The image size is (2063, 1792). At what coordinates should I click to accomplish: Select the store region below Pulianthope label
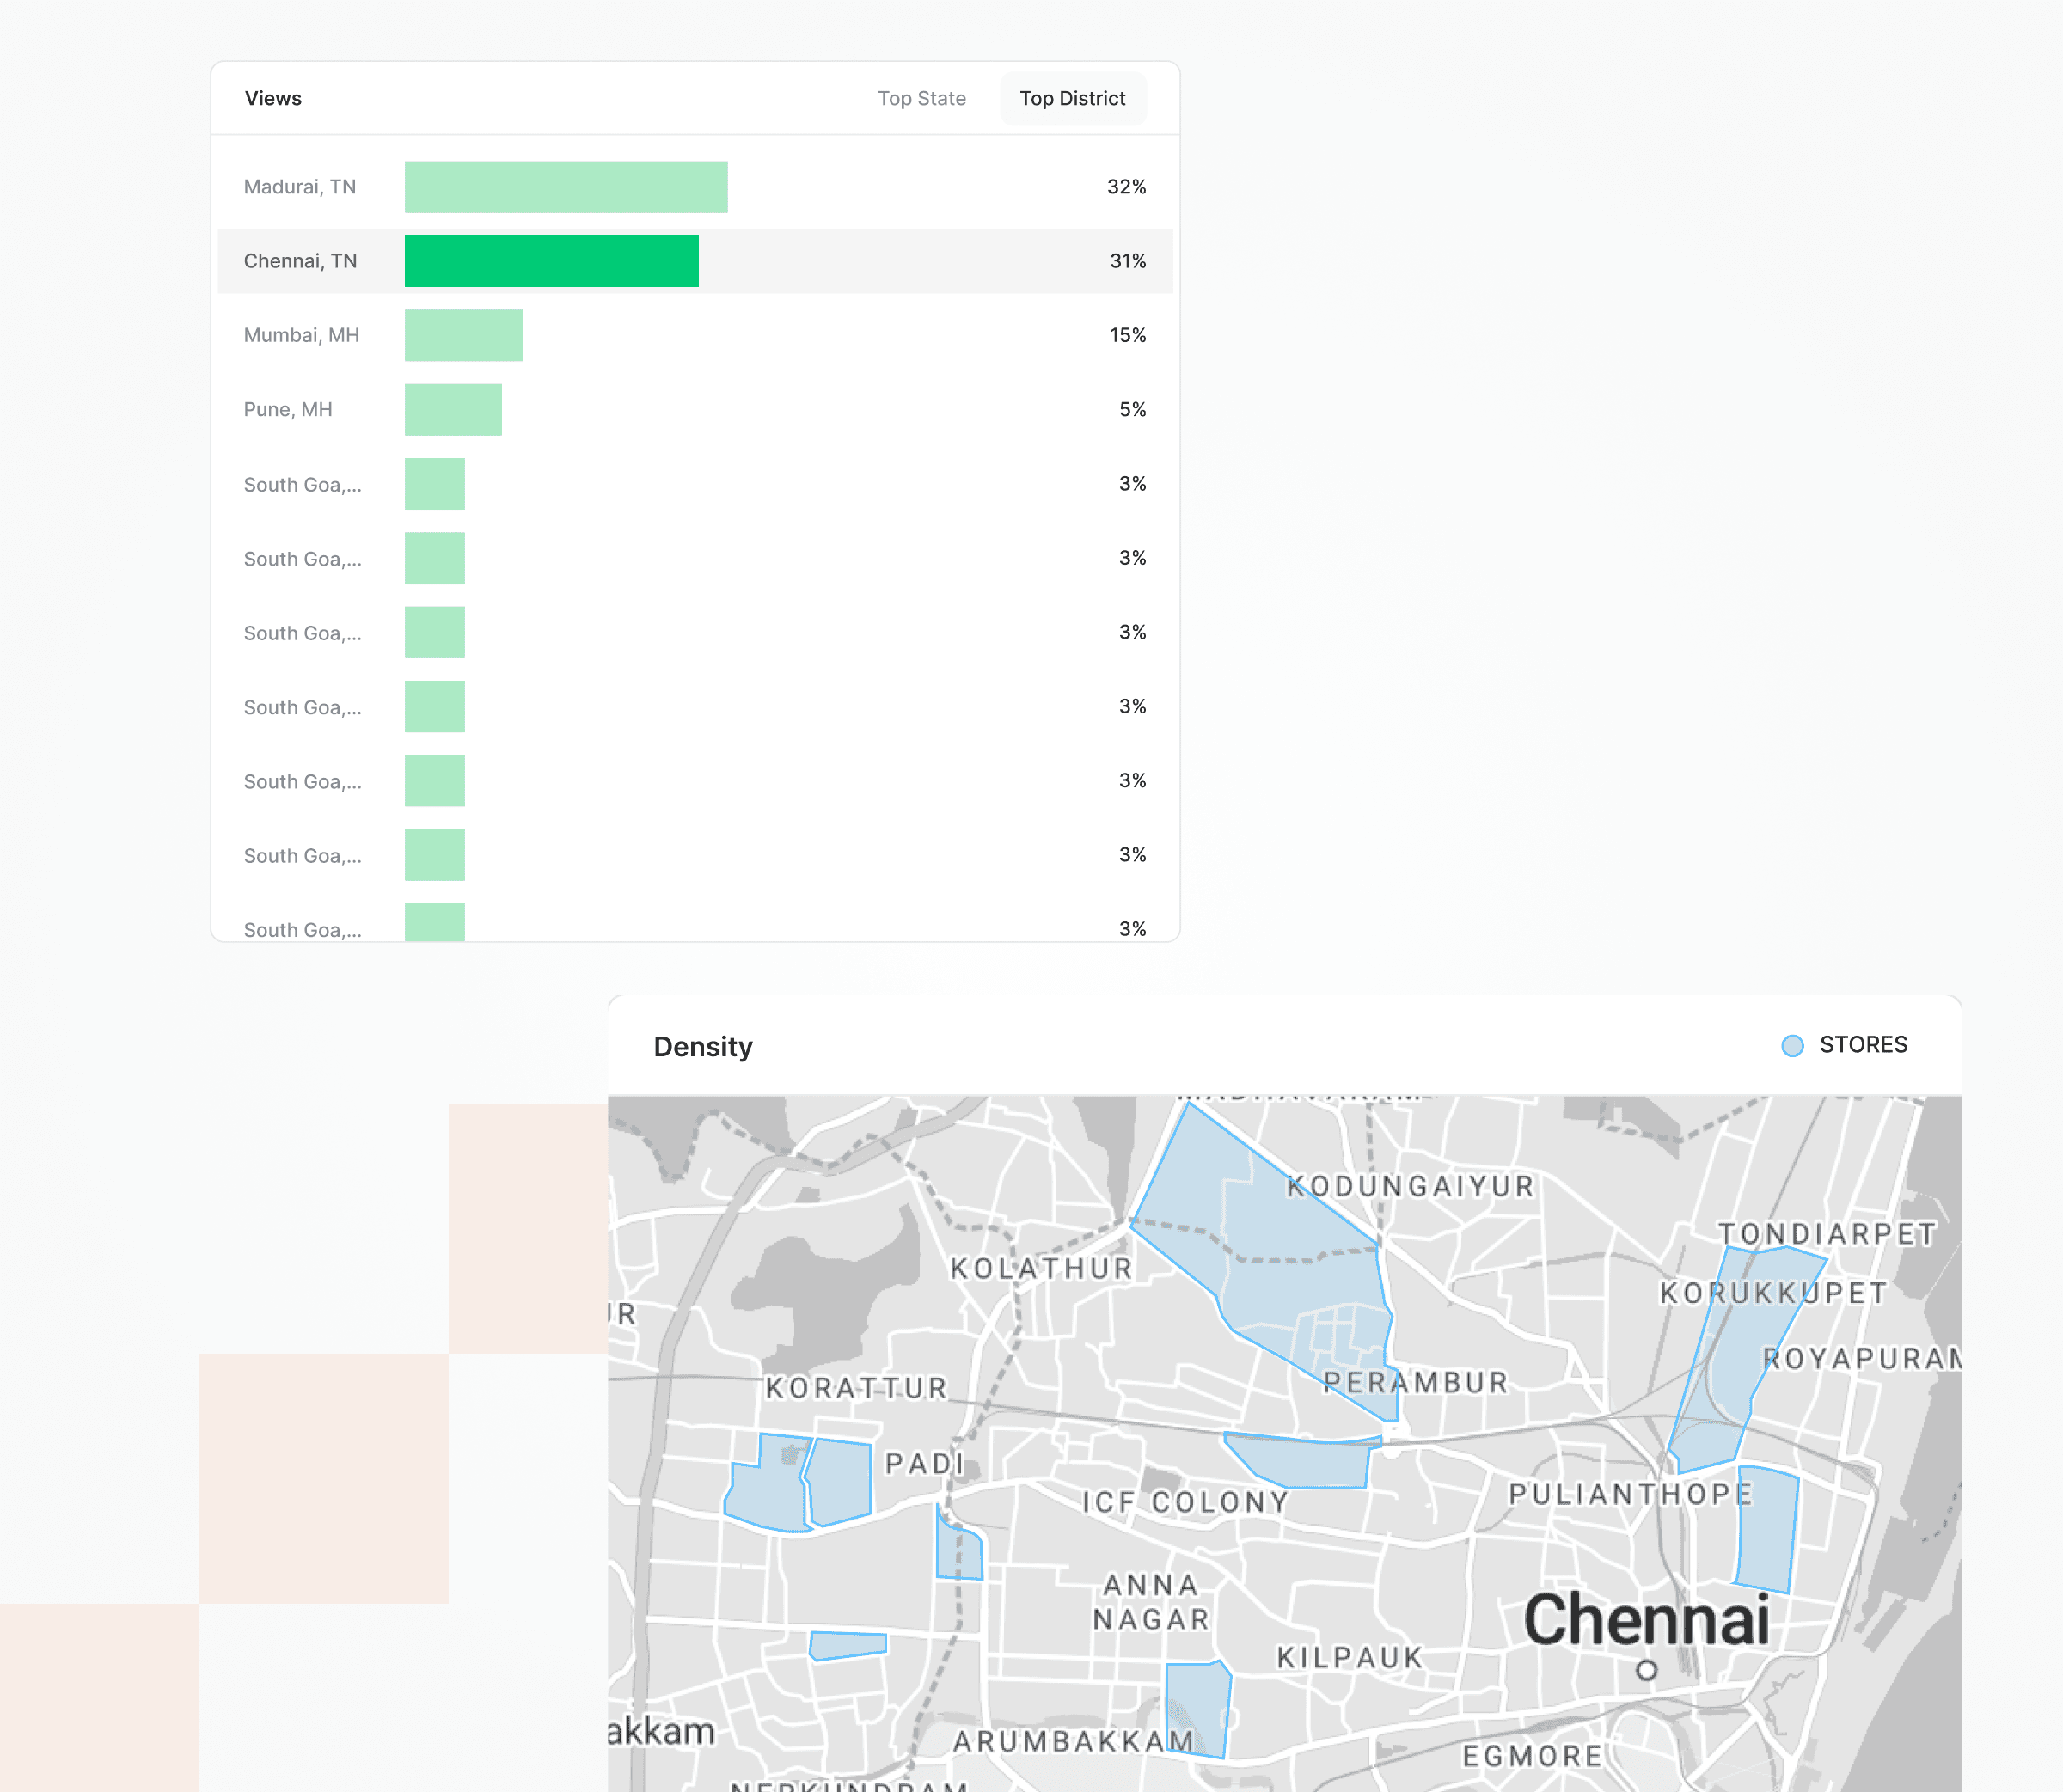pos(1767,1528)
